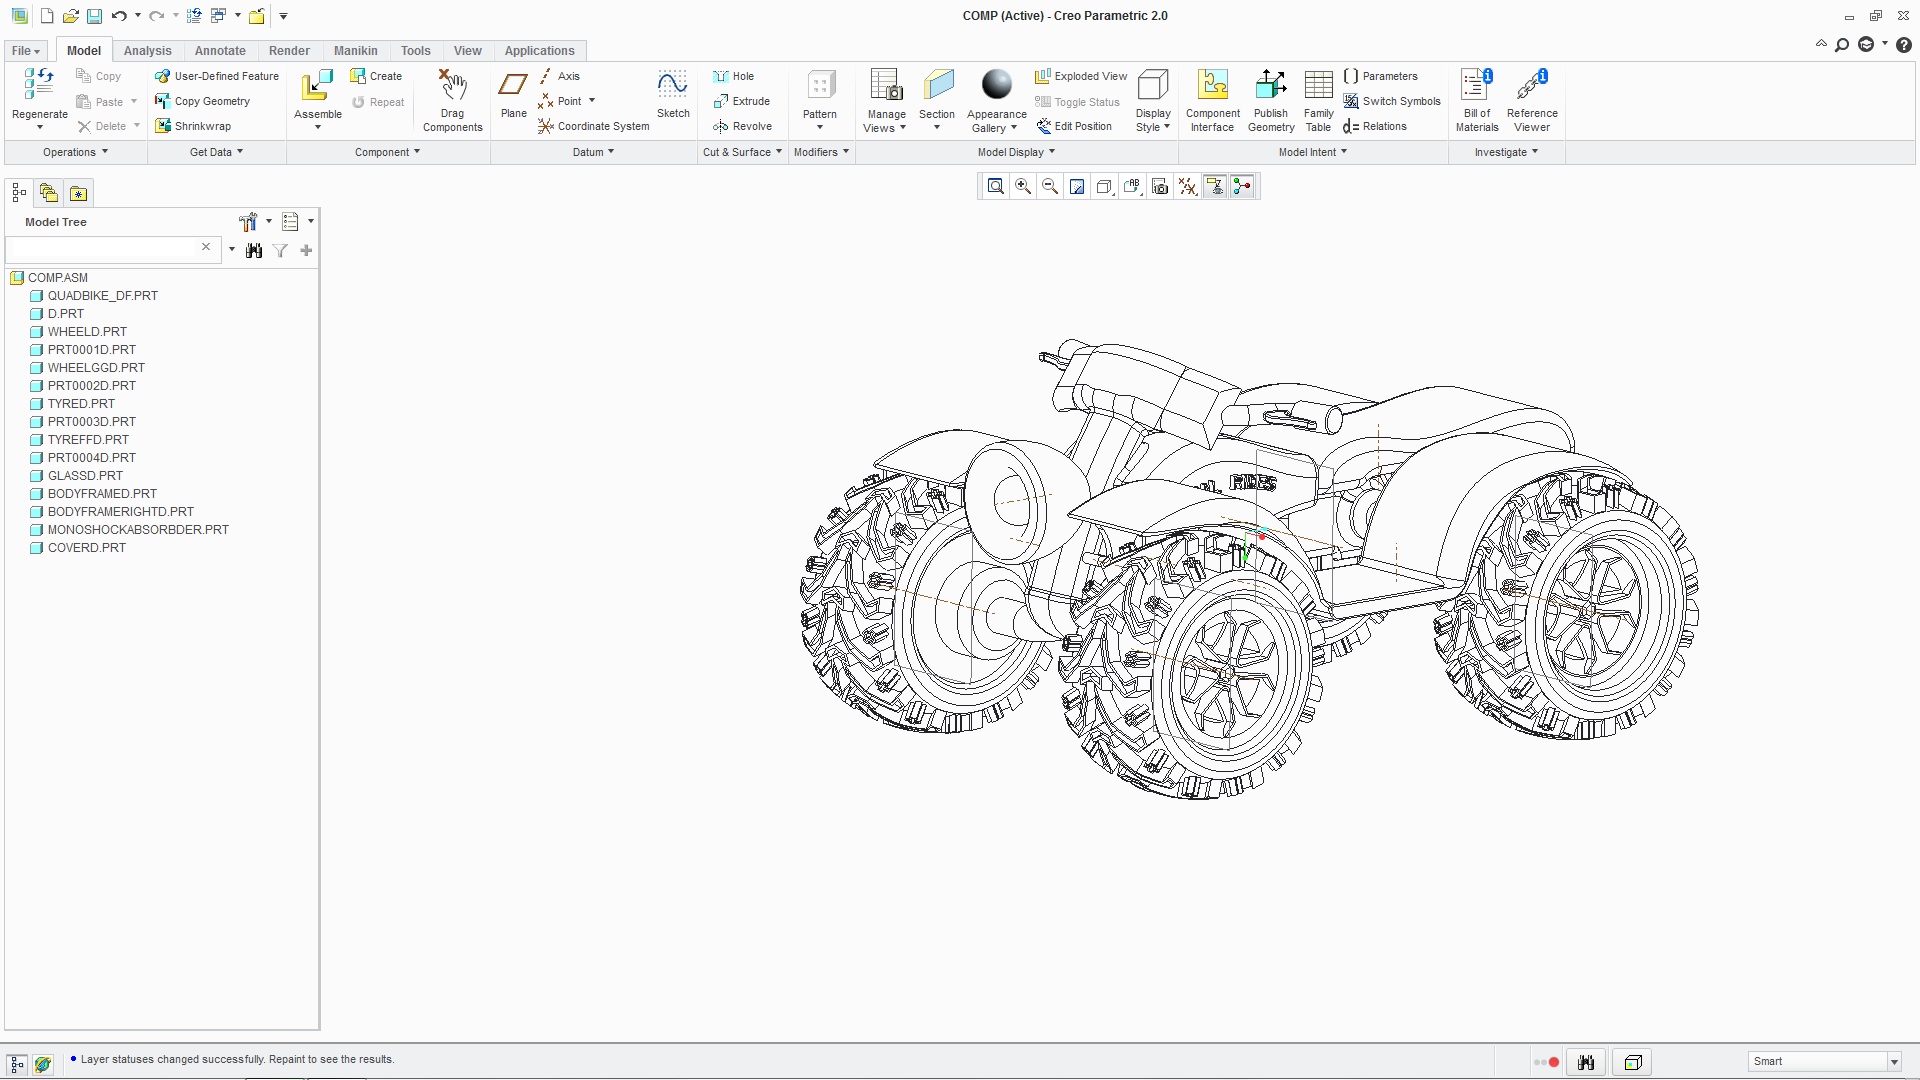1920x1080 pixels.
Task: Toggle navigator panel display in status bar
Action: (x=17, y=1064)
